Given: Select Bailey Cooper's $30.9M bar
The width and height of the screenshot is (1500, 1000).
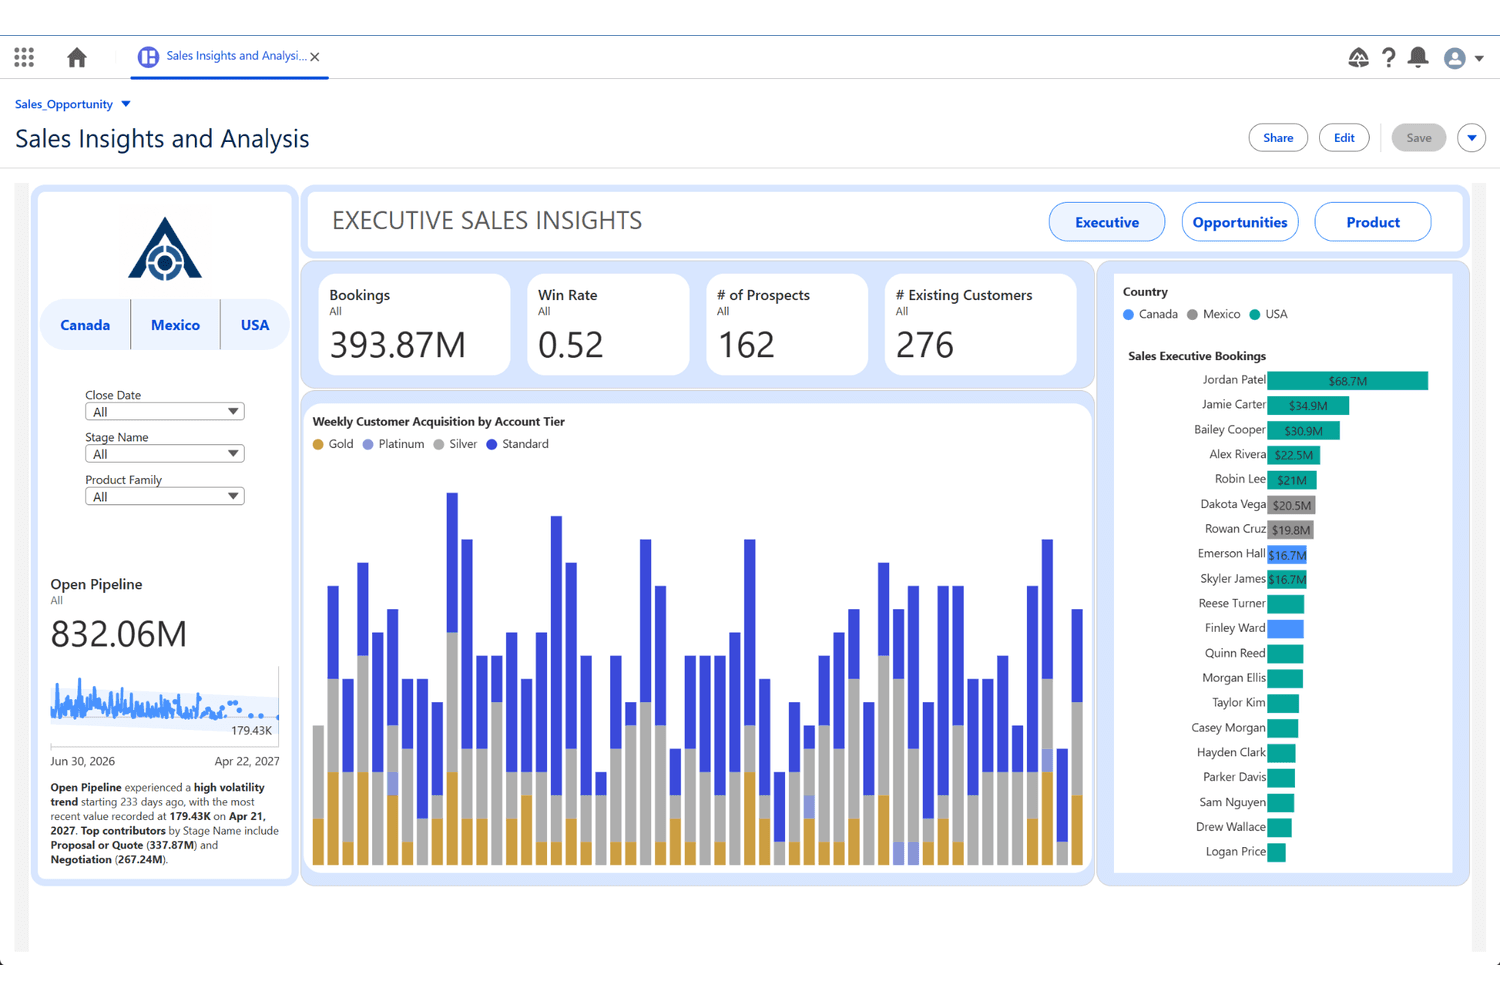Looking at the screenshot, I should point(1303,430).
